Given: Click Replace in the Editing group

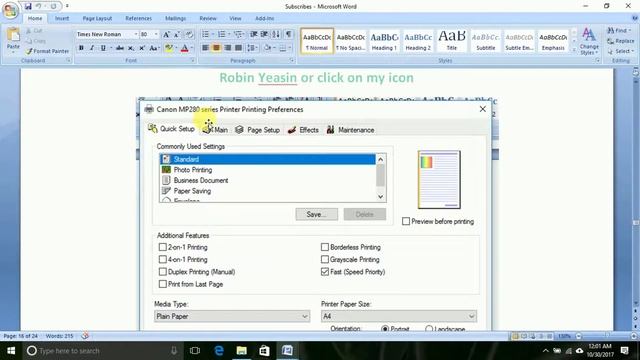Looking at the screenshot, I should [x=620, y=41].
